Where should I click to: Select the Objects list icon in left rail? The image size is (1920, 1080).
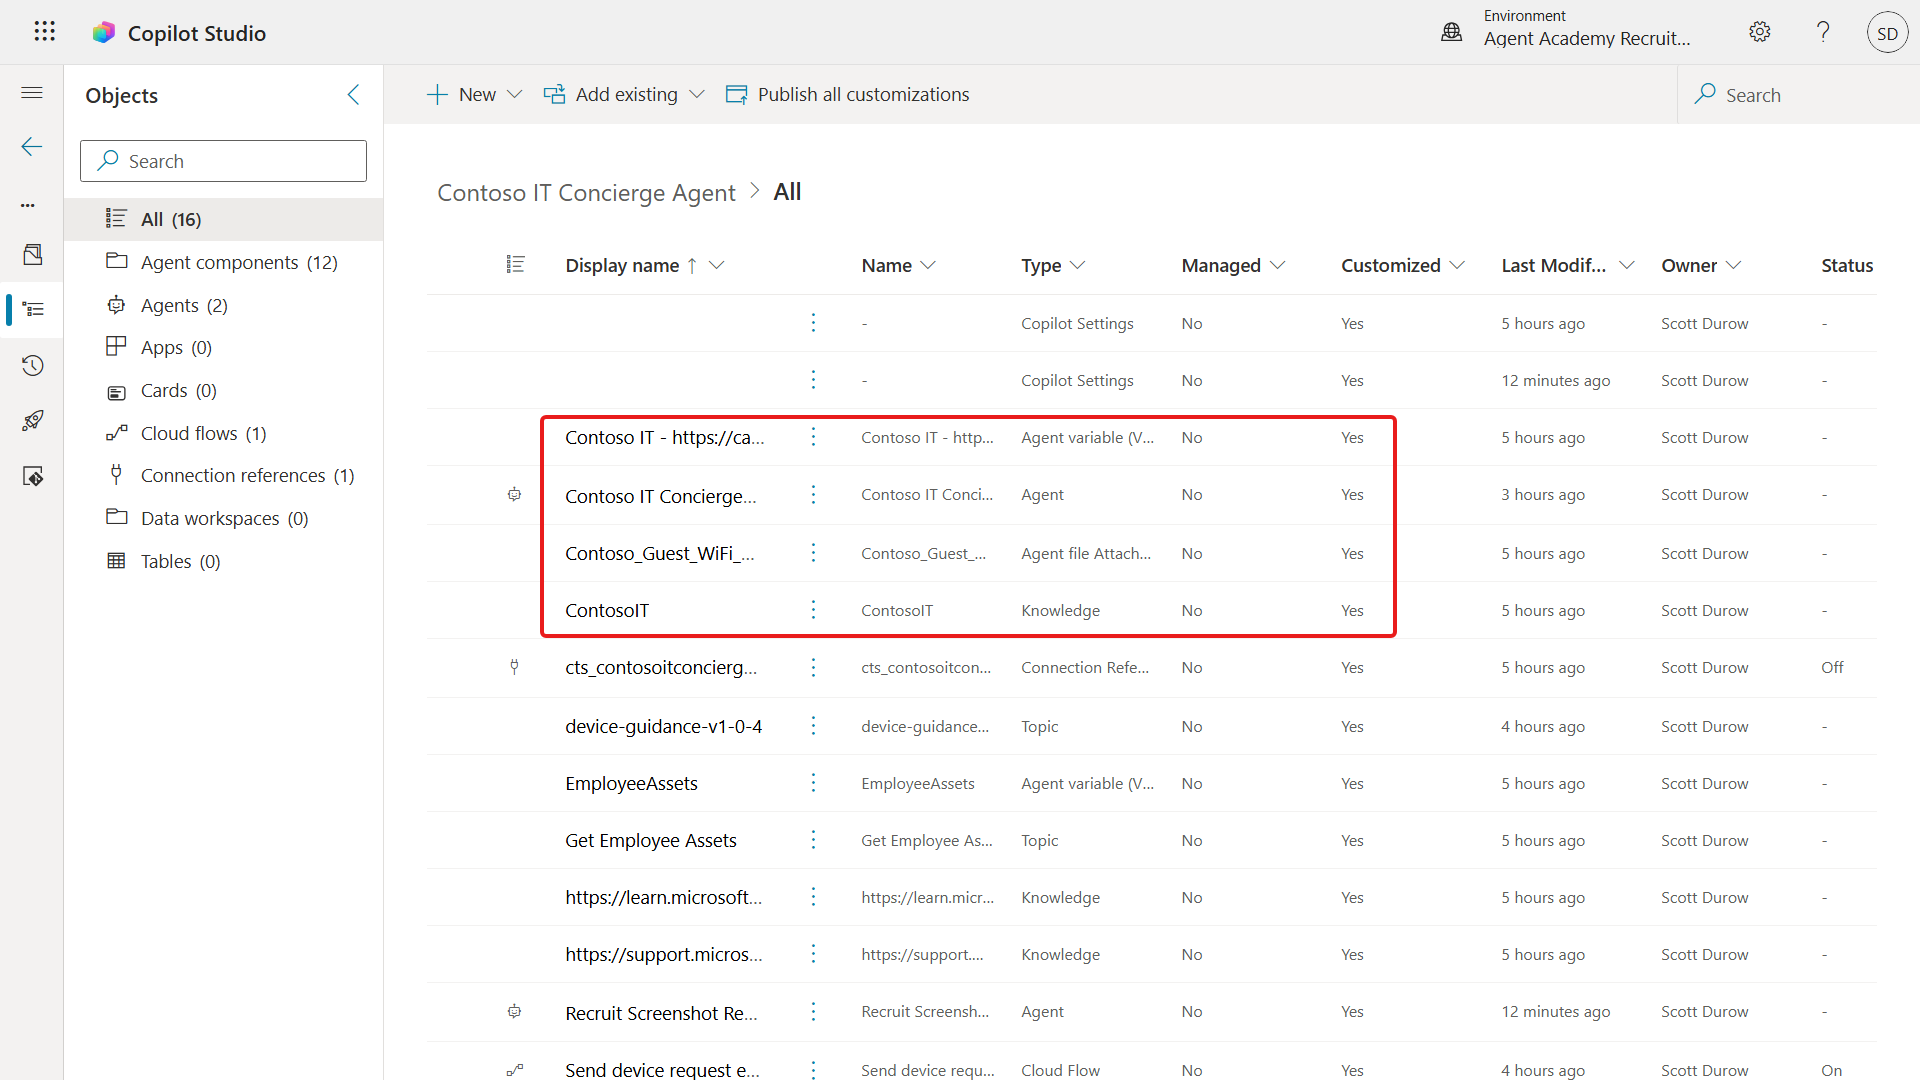pos(33,309)
